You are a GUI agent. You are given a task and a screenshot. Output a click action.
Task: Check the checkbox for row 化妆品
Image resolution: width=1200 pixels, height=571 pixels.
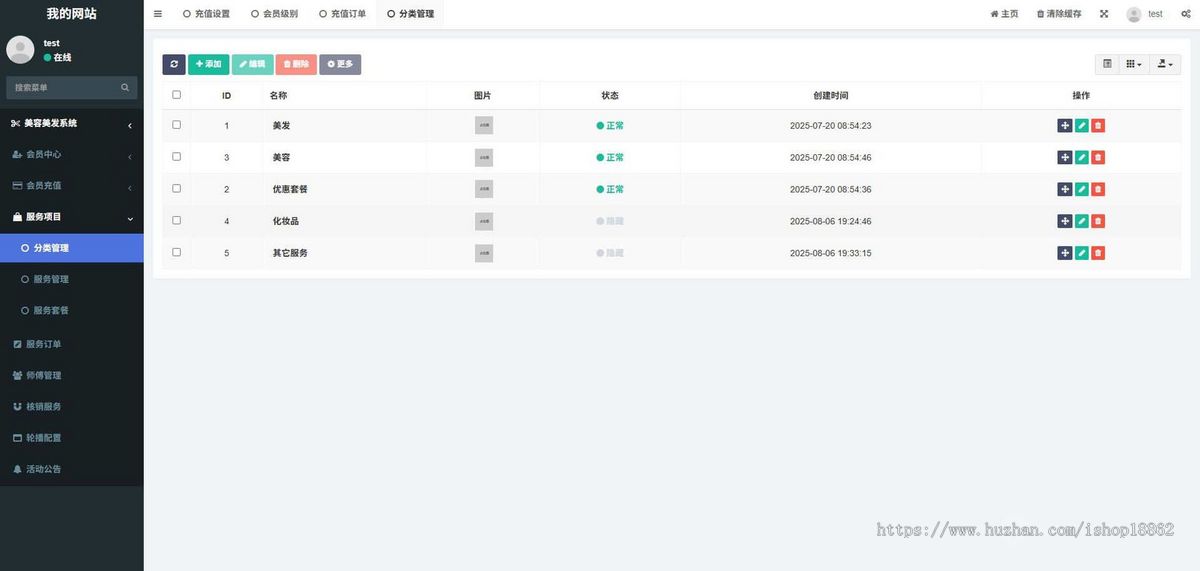177,220
